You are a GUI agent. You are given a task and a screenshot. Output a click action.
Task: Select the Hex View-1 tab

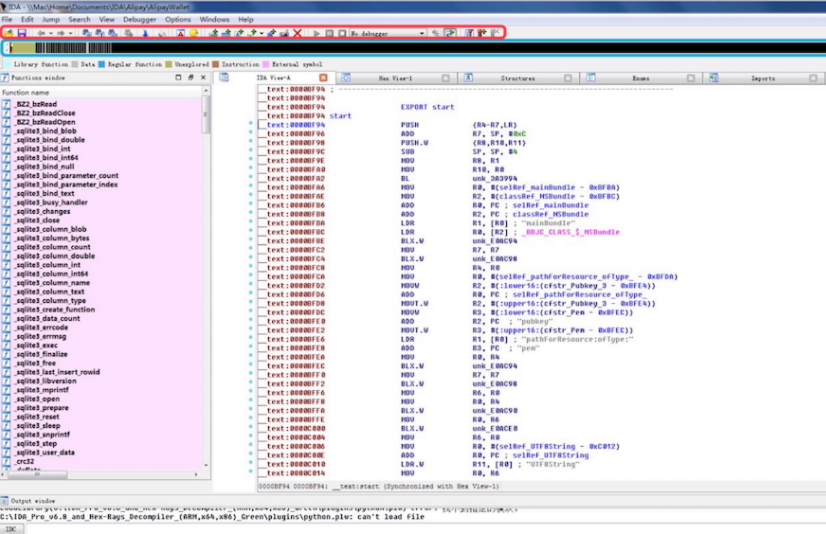click(x=395, y=77)
